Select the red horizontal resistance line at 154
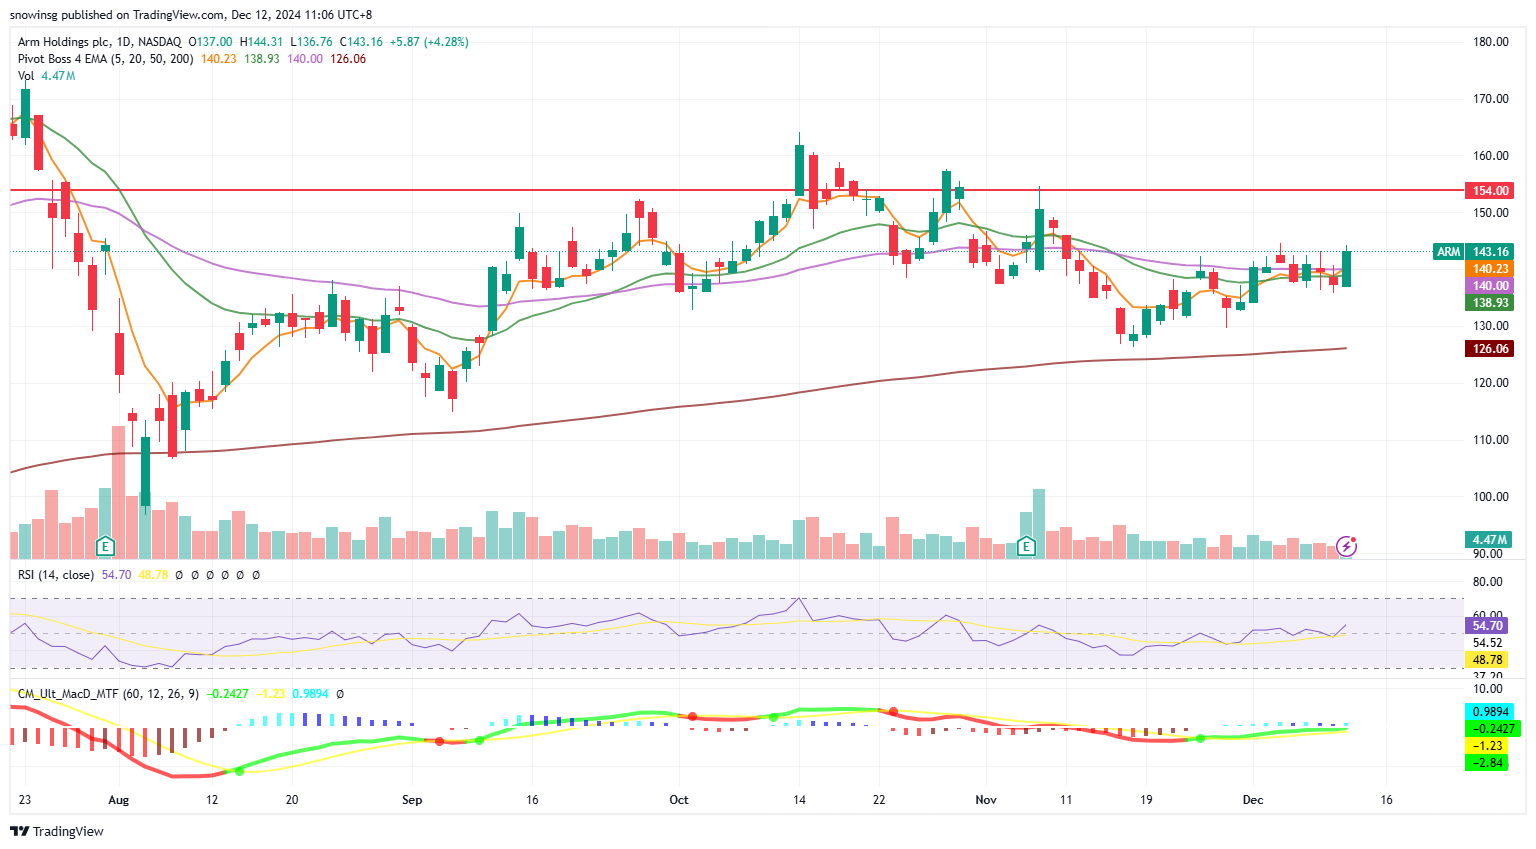1536x849 pixels. [737, 189]
